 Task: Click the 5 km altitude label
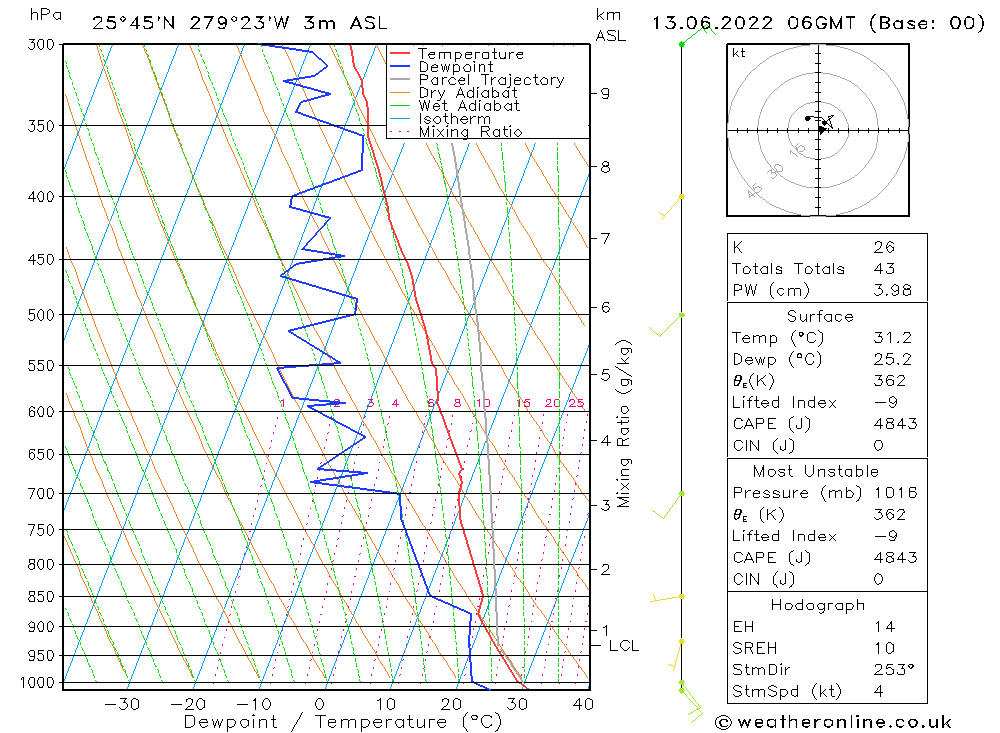[605, 374]
